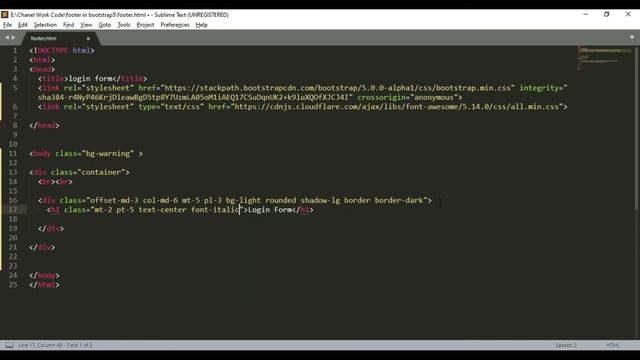Restore down the Sublime Text window
Viewport: 640px width, 360px height.
[607, 14]
